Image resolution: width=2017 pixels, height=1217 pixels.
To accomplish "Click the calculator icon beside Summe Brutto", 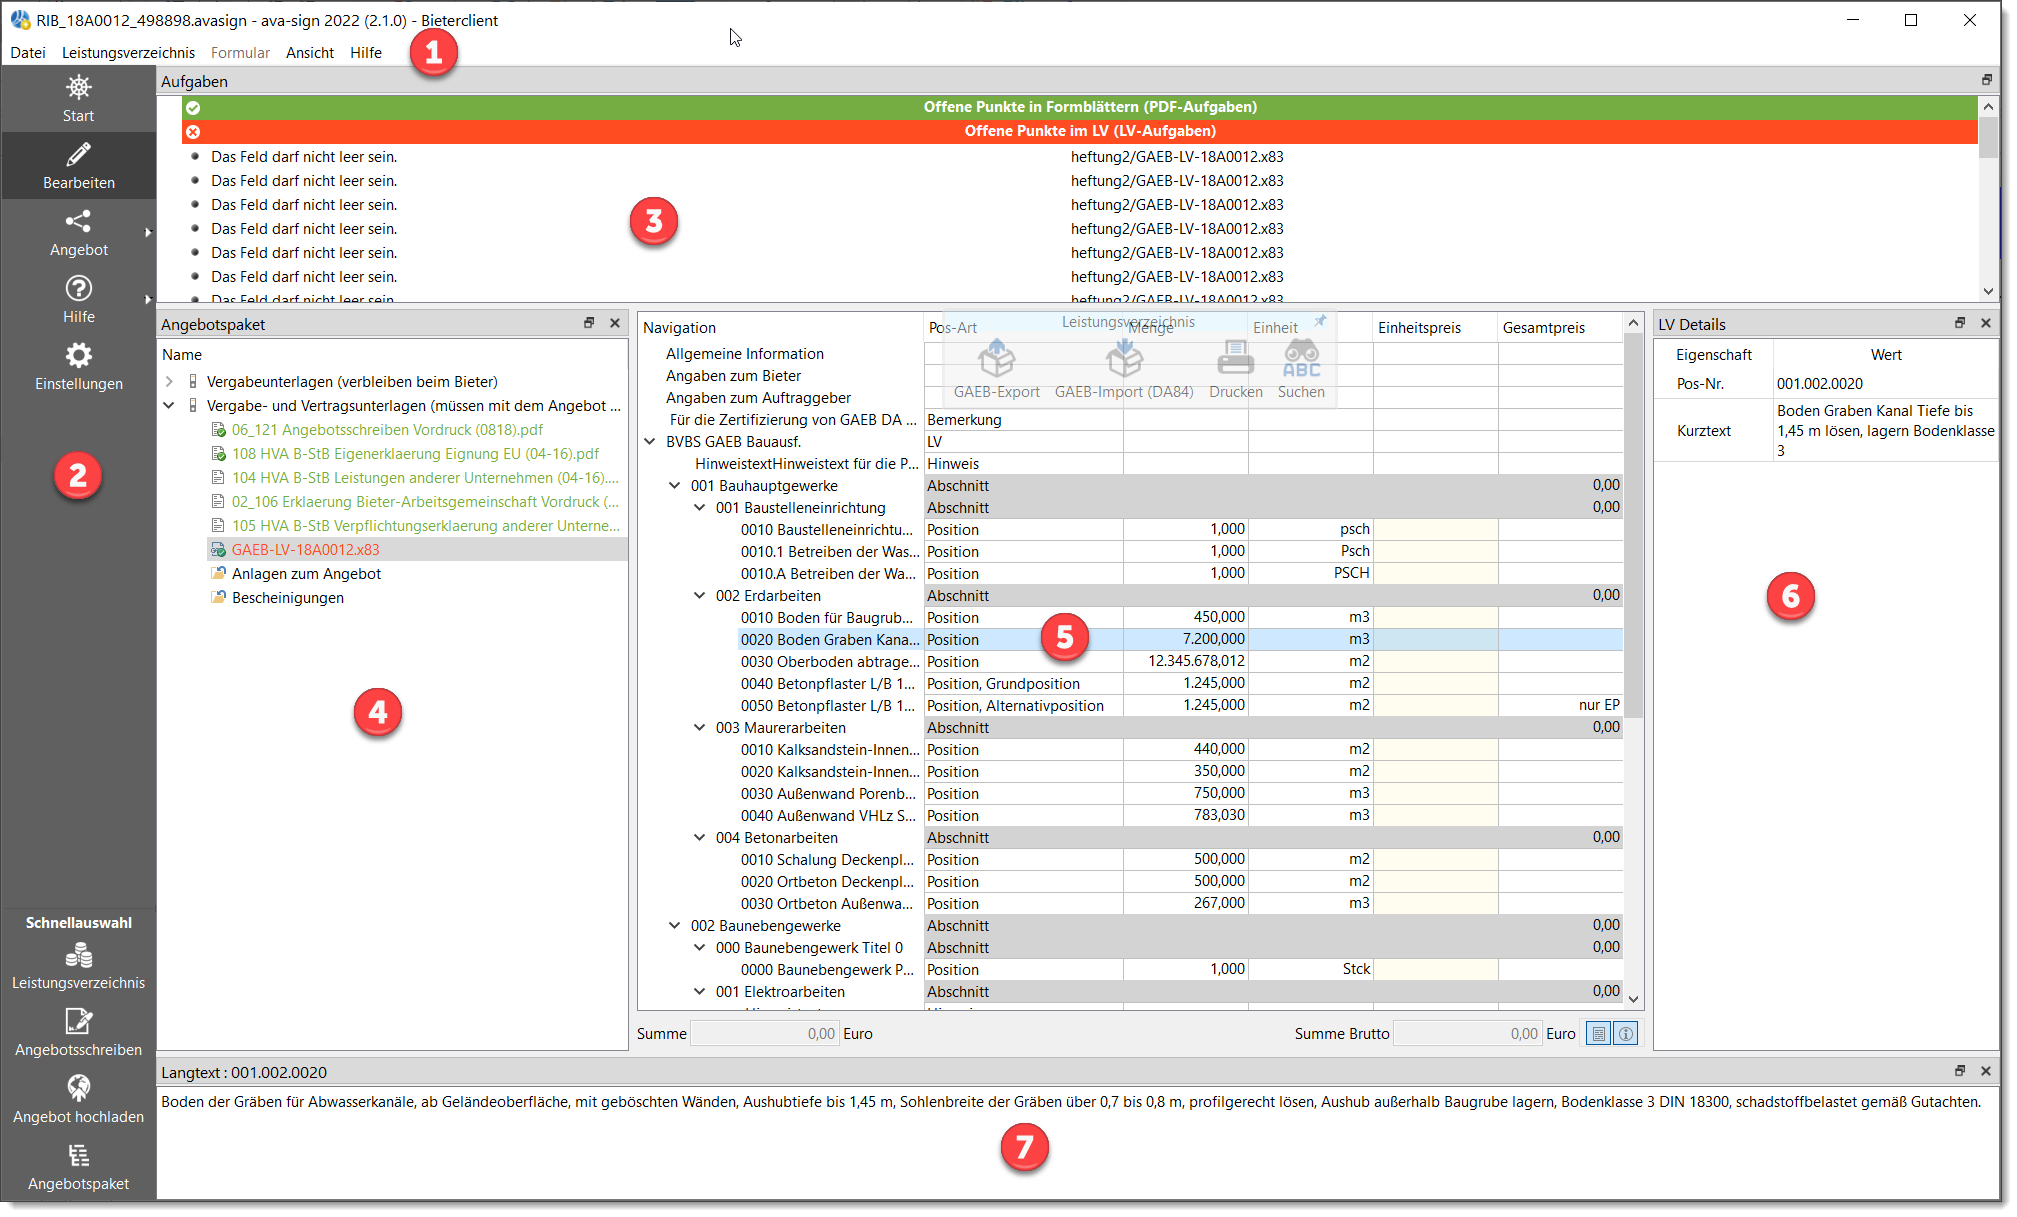I will pyautogui.click(x=1599, y=1034).
